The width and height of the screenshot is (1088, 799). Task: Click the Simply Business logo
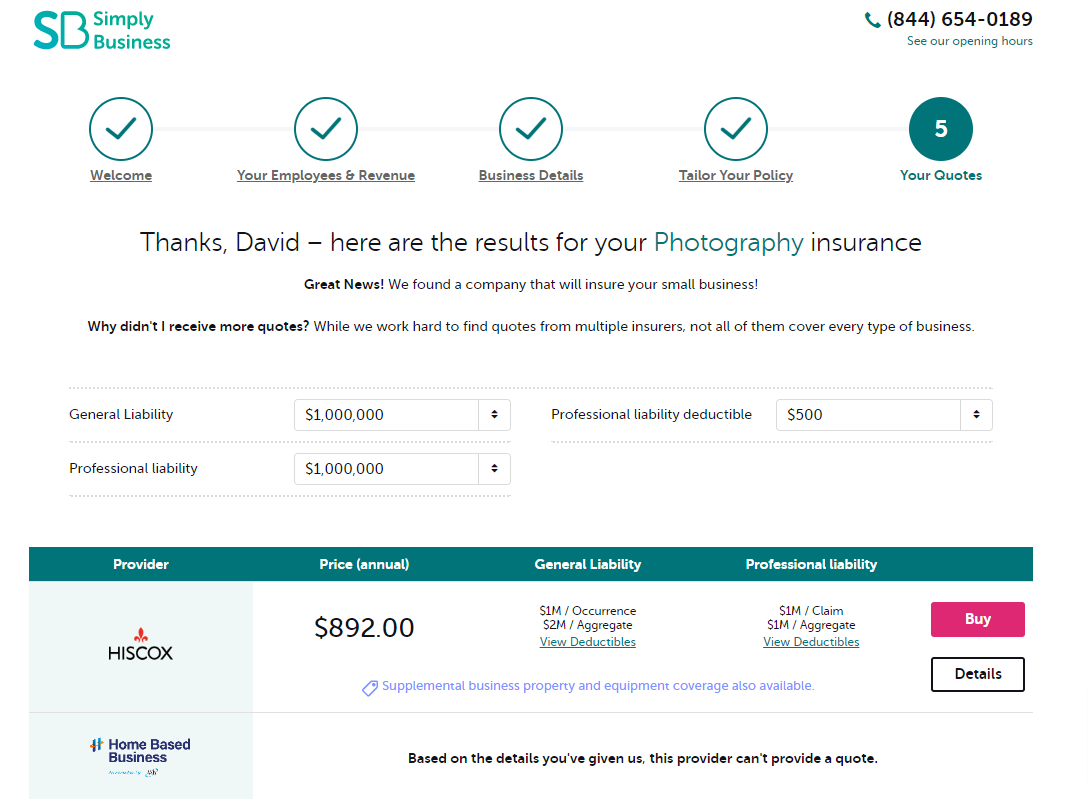point(102,30)
